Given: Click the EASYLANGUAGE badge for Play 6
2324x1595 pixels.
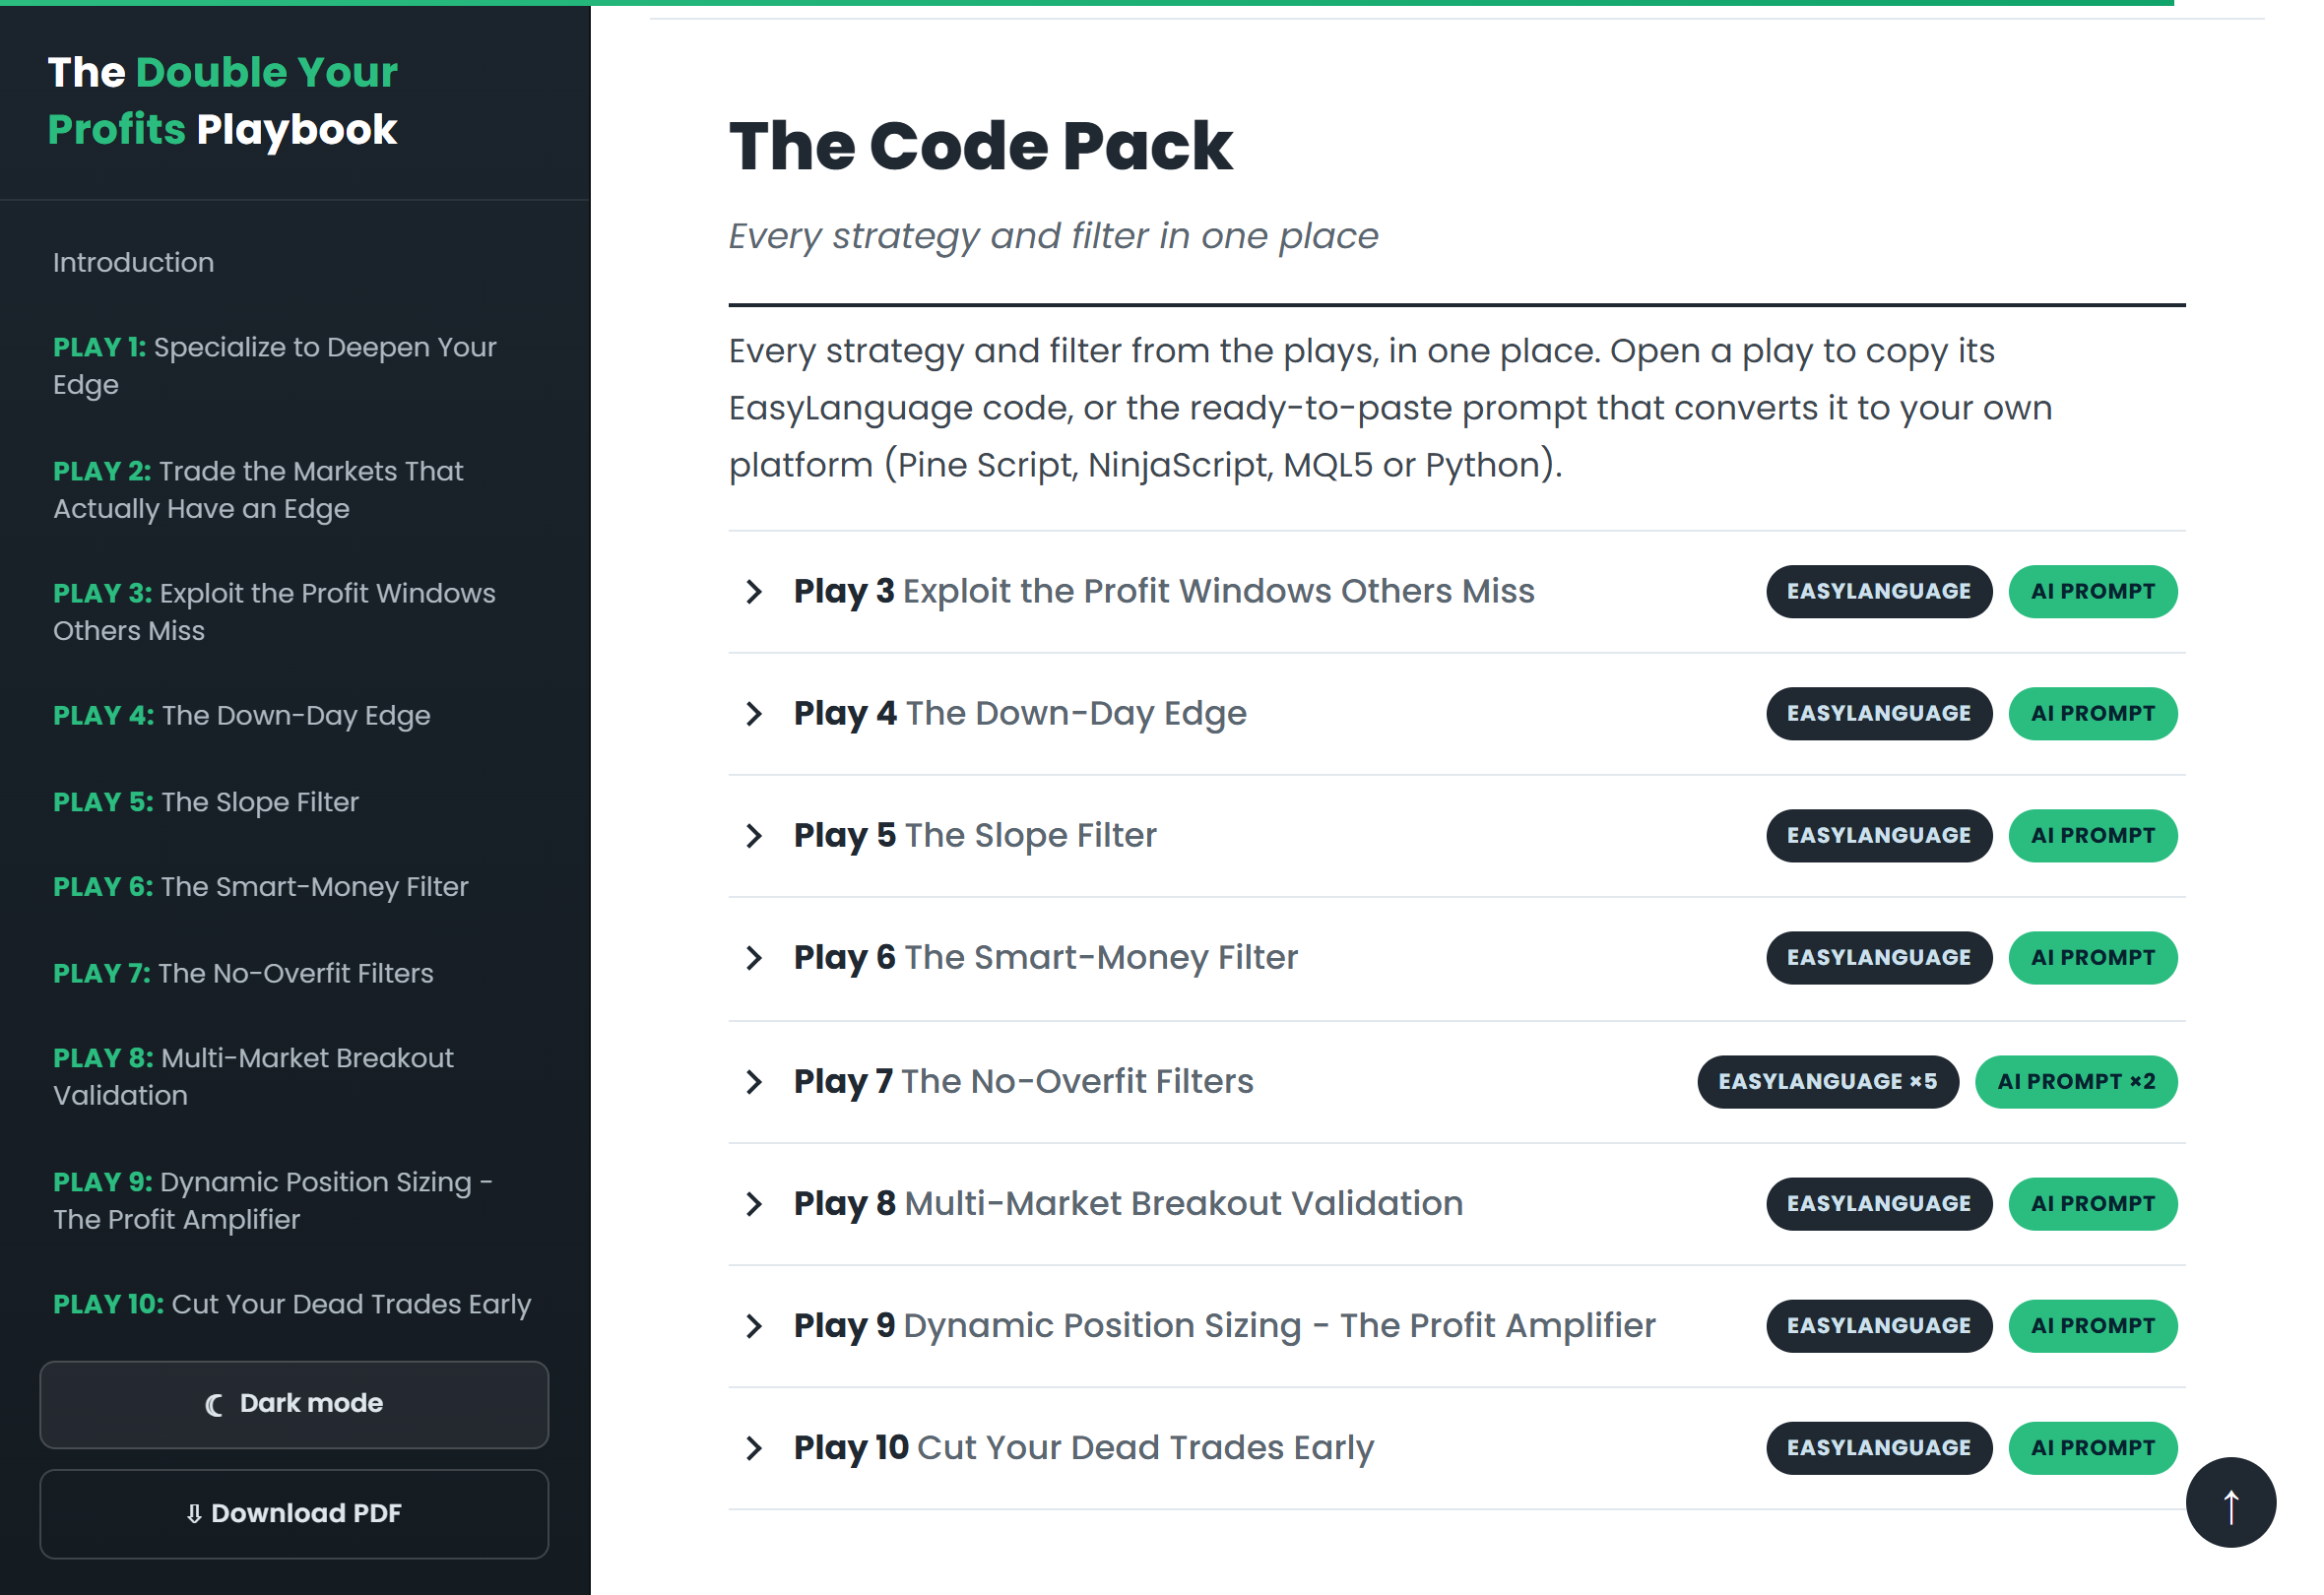Looking at the screenshot, I should point(1878,957).
